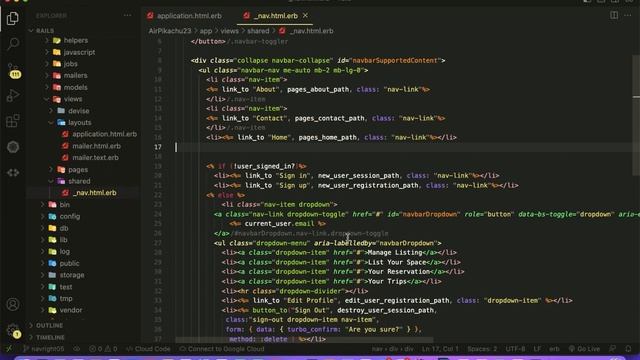Image resolution: width=640 pixels, height=360 pixels.
Task: Select _nav.html.erb in the file tree
Action: click(x=95, y=193)
